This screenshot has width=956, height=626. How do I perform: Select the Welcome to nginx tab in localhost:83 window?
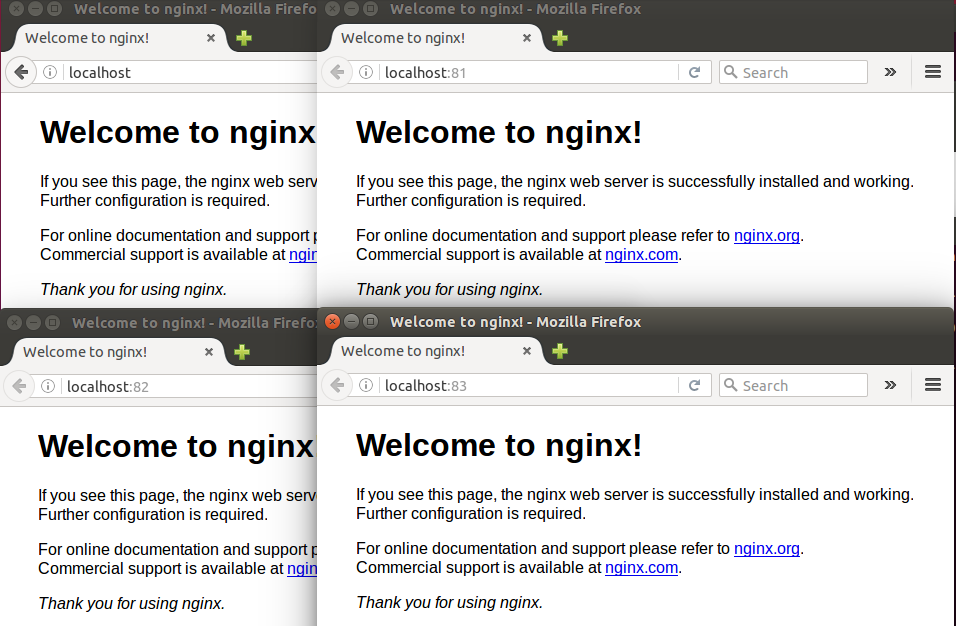point(420,351)
